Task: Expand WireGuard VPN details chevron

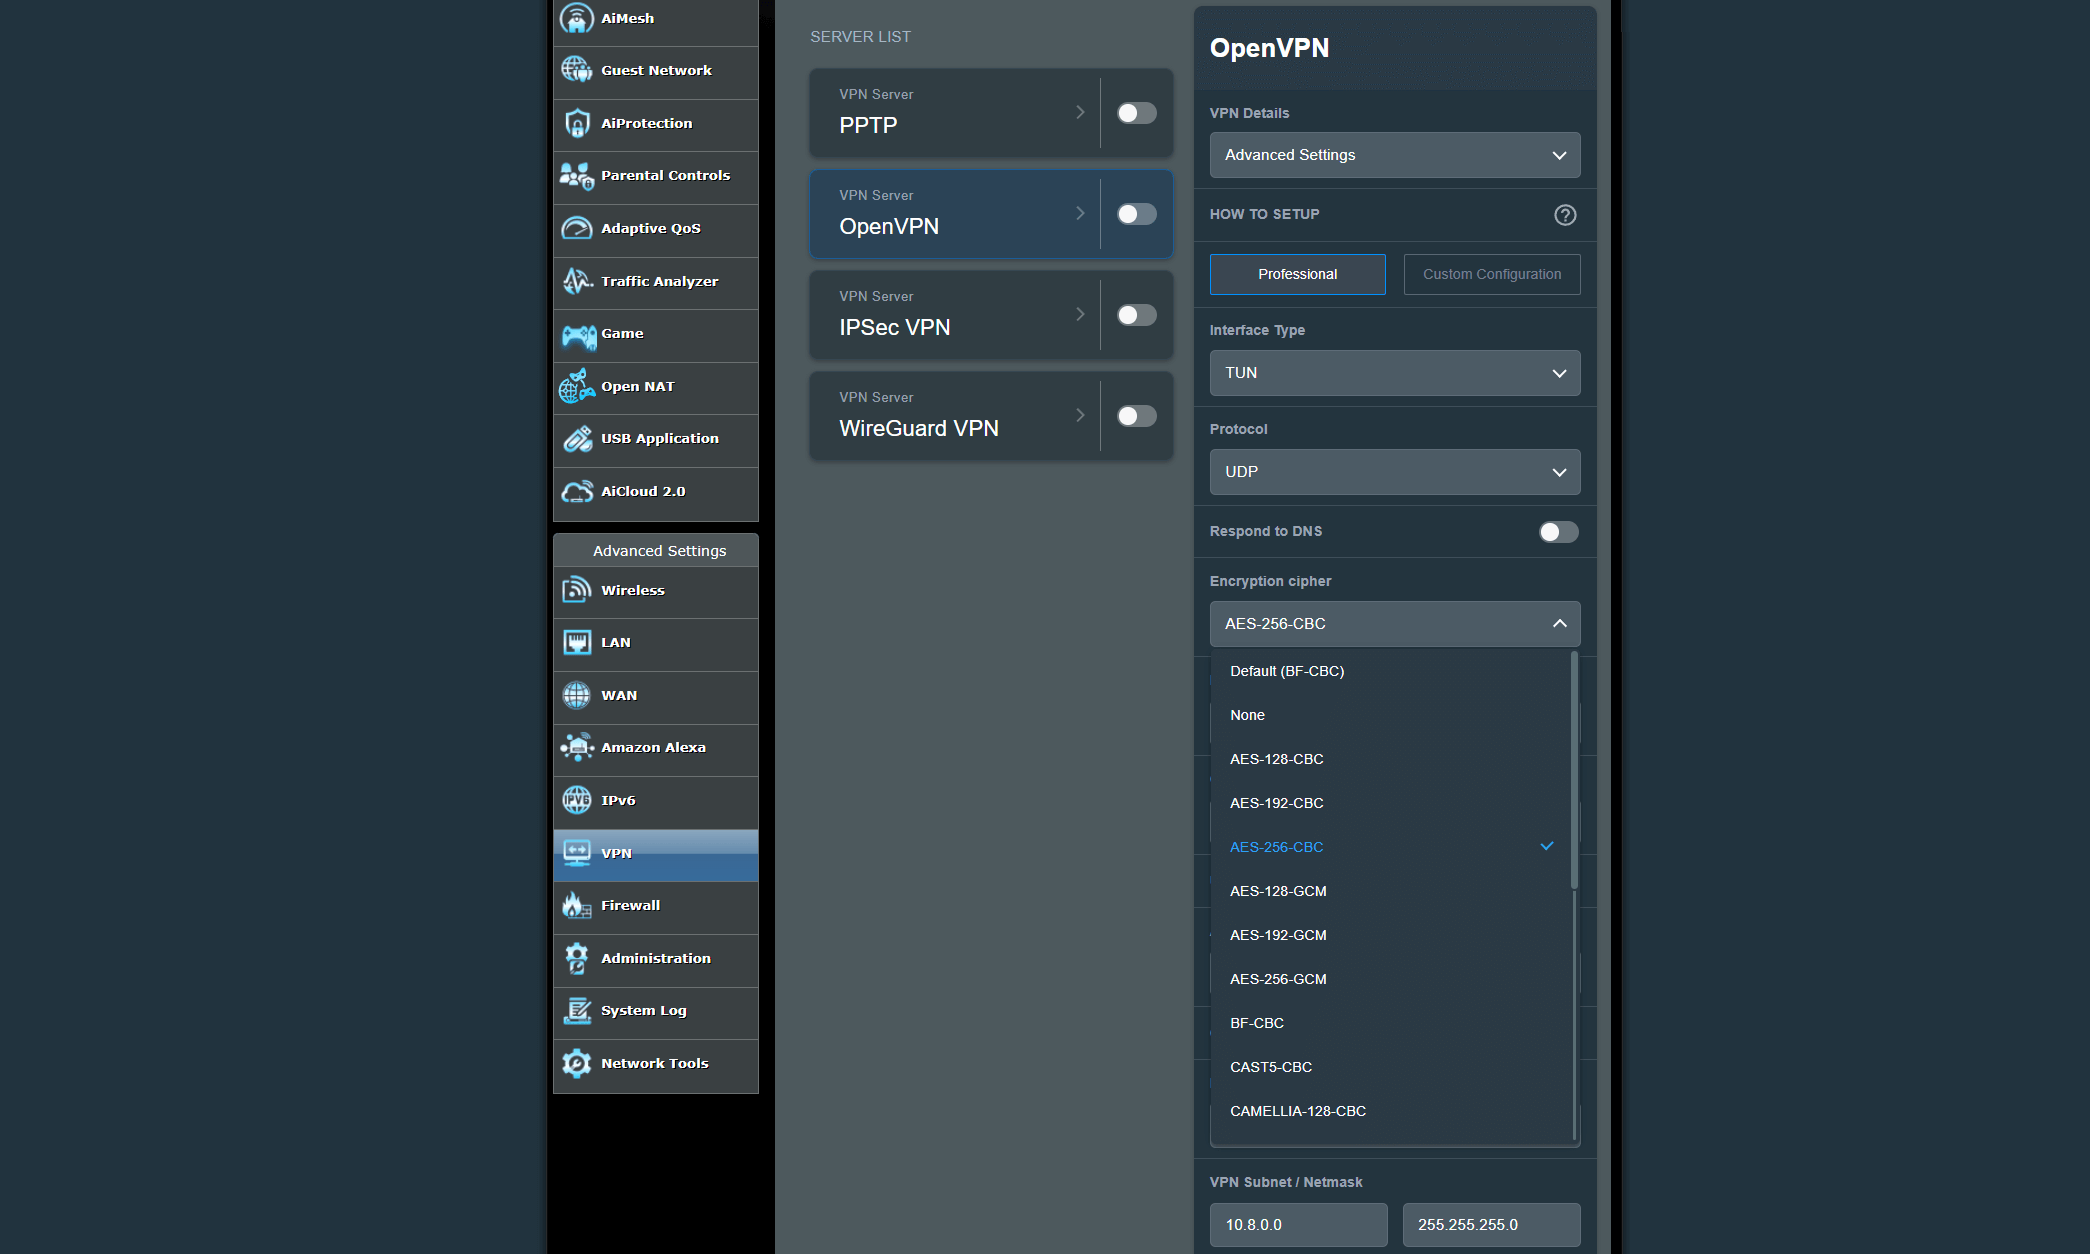Action: [x=1080, y=415]
